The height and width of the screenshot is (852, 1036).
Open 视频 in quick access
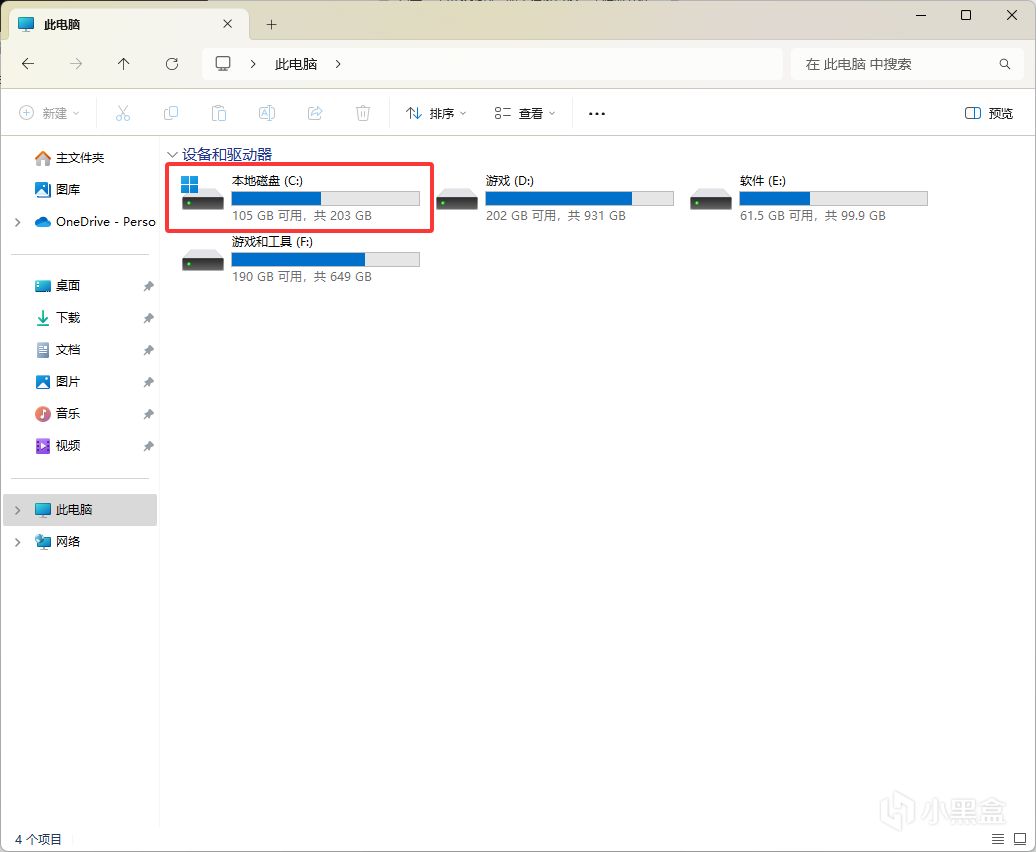point(57,446)
